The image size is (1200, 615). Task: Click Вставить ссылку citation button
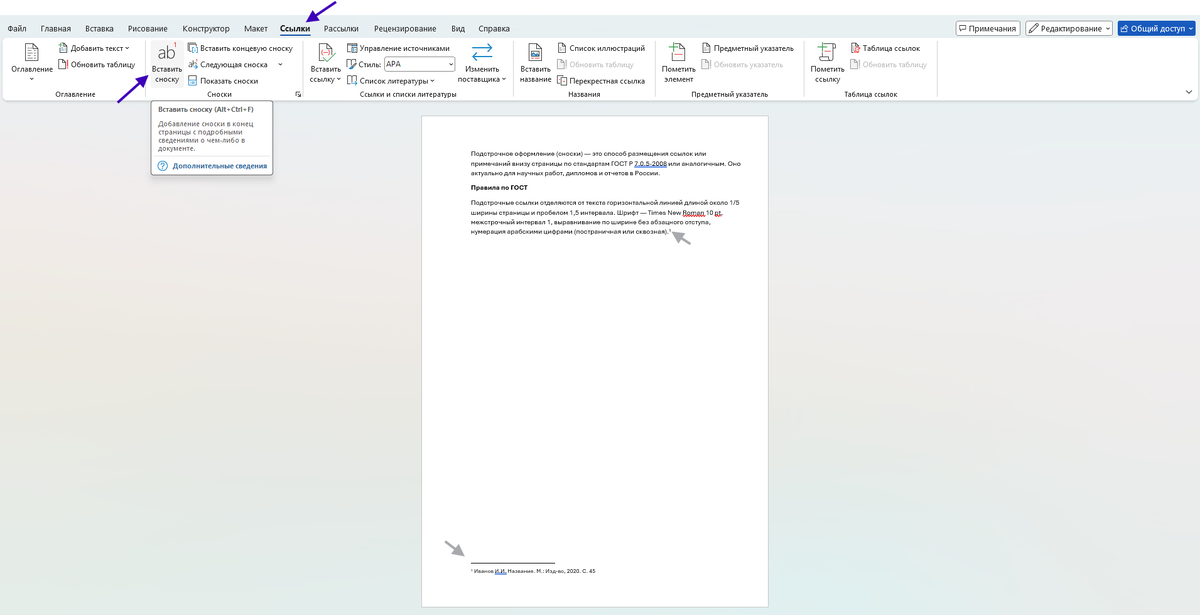pyautogui.click(x=325, y=63)
